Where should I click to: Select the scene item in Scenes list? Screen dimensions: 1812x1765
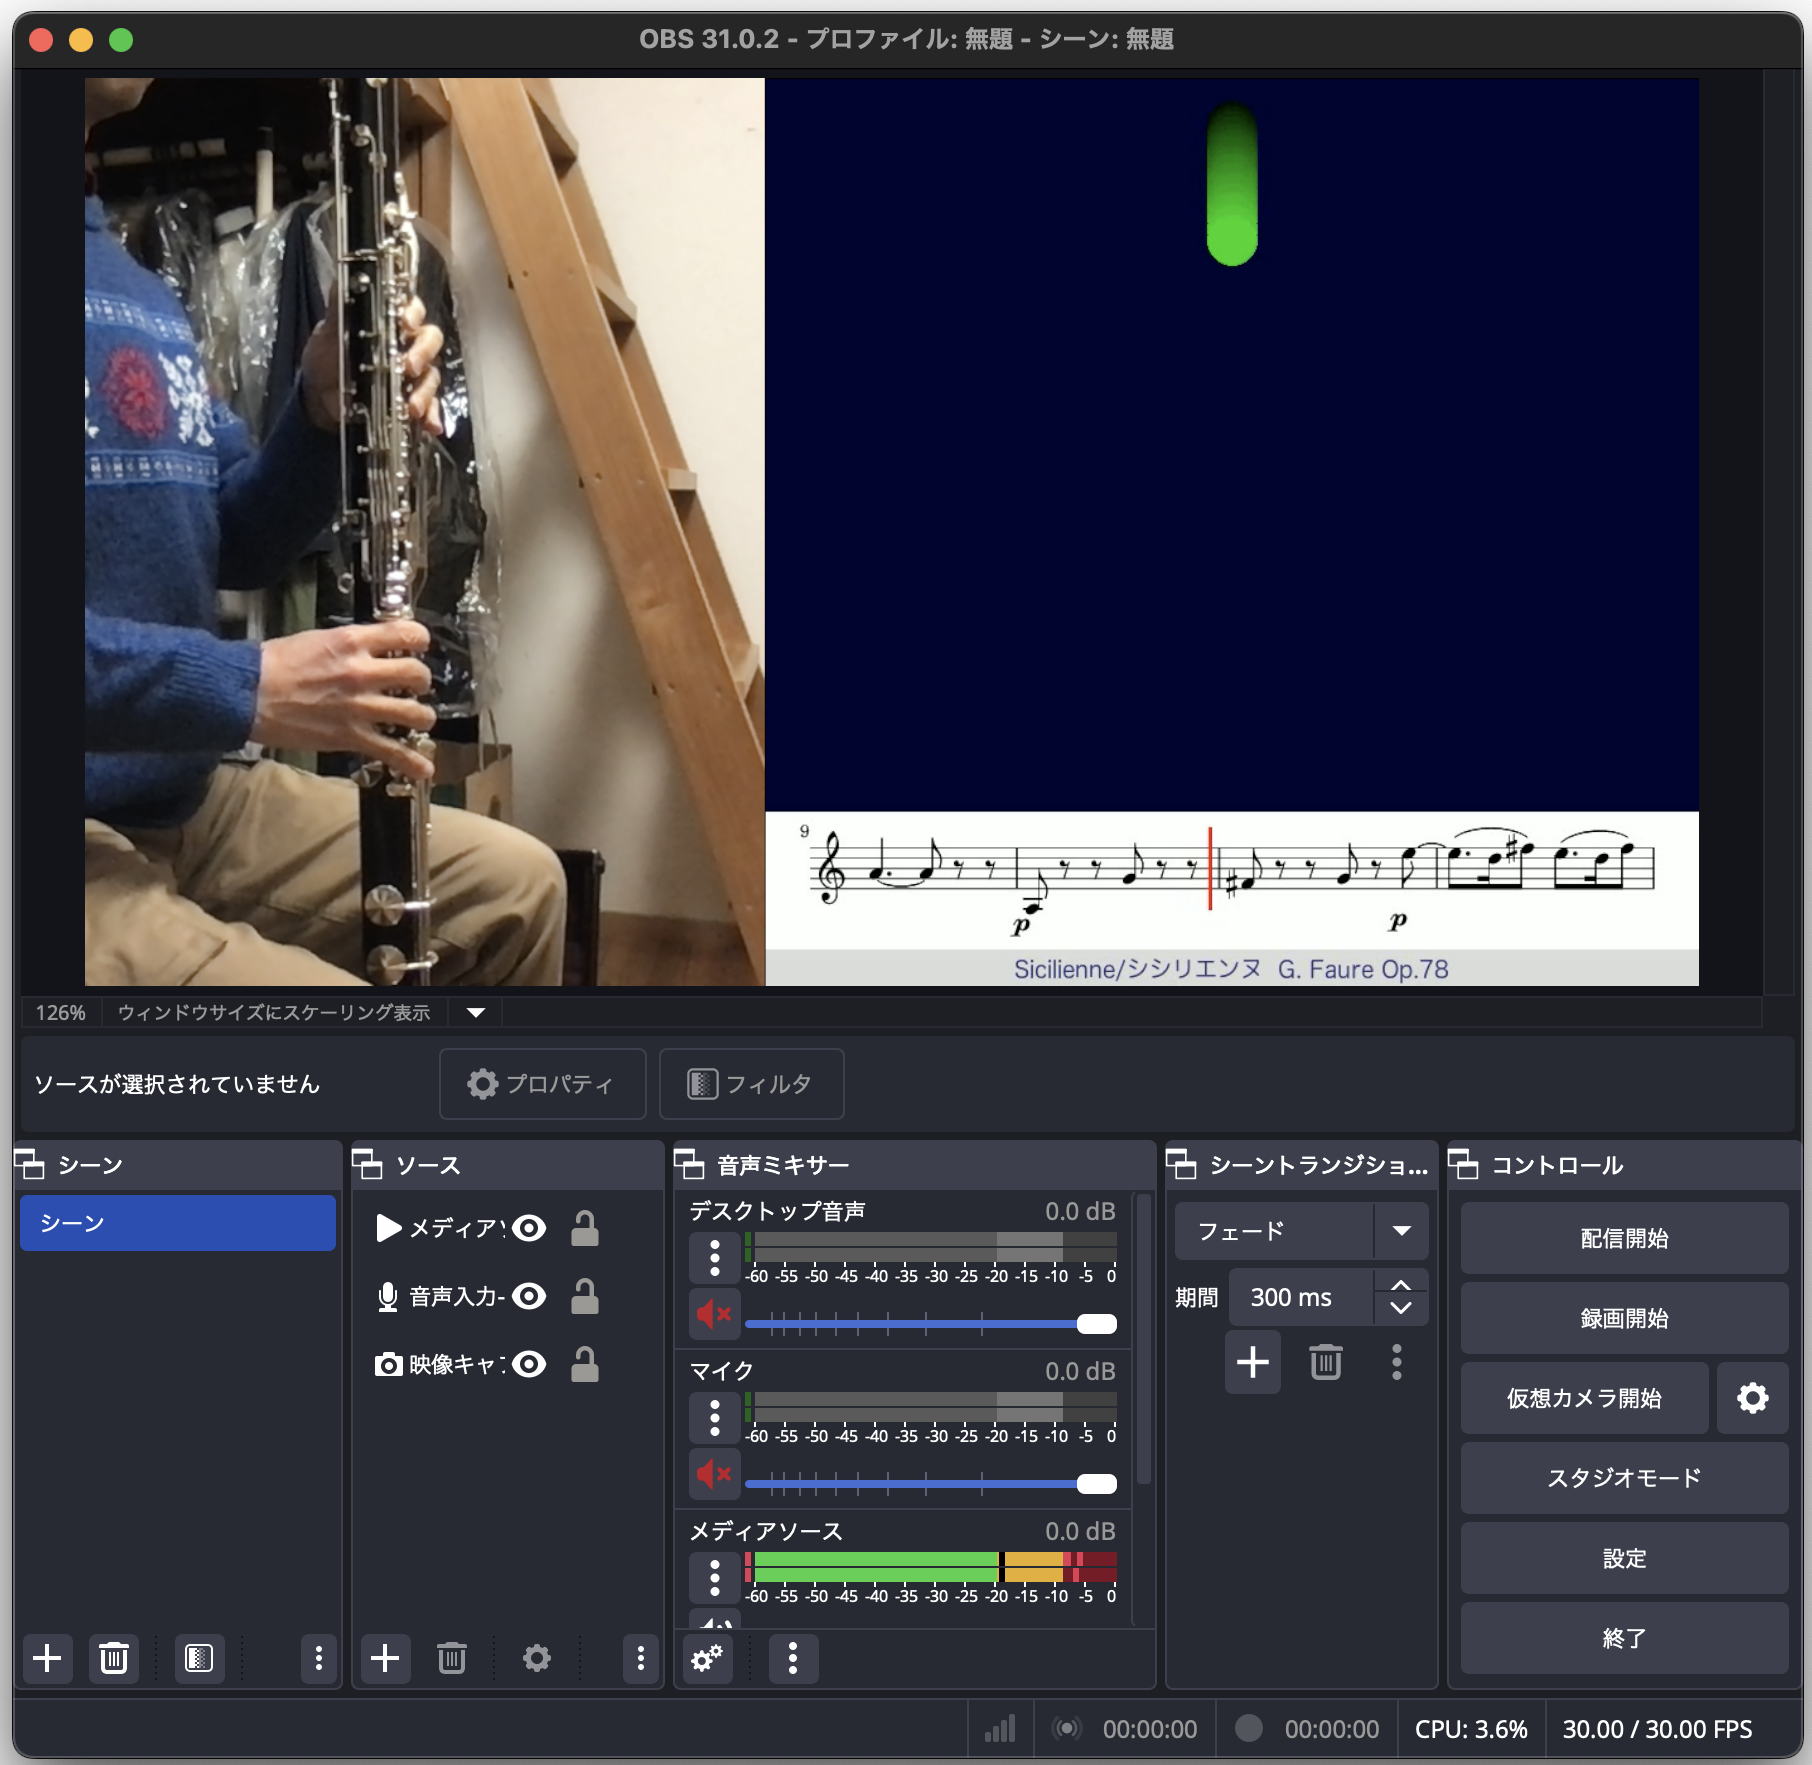click(178, 1223)
